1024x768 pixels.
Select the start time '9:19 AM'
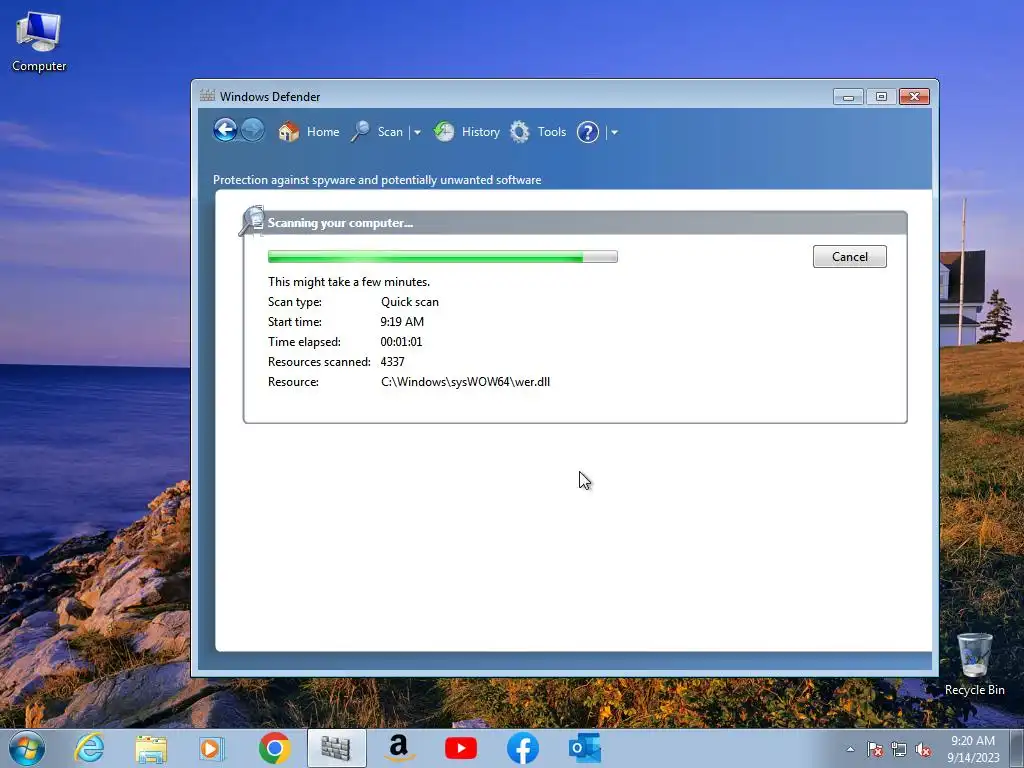(402, 322)
